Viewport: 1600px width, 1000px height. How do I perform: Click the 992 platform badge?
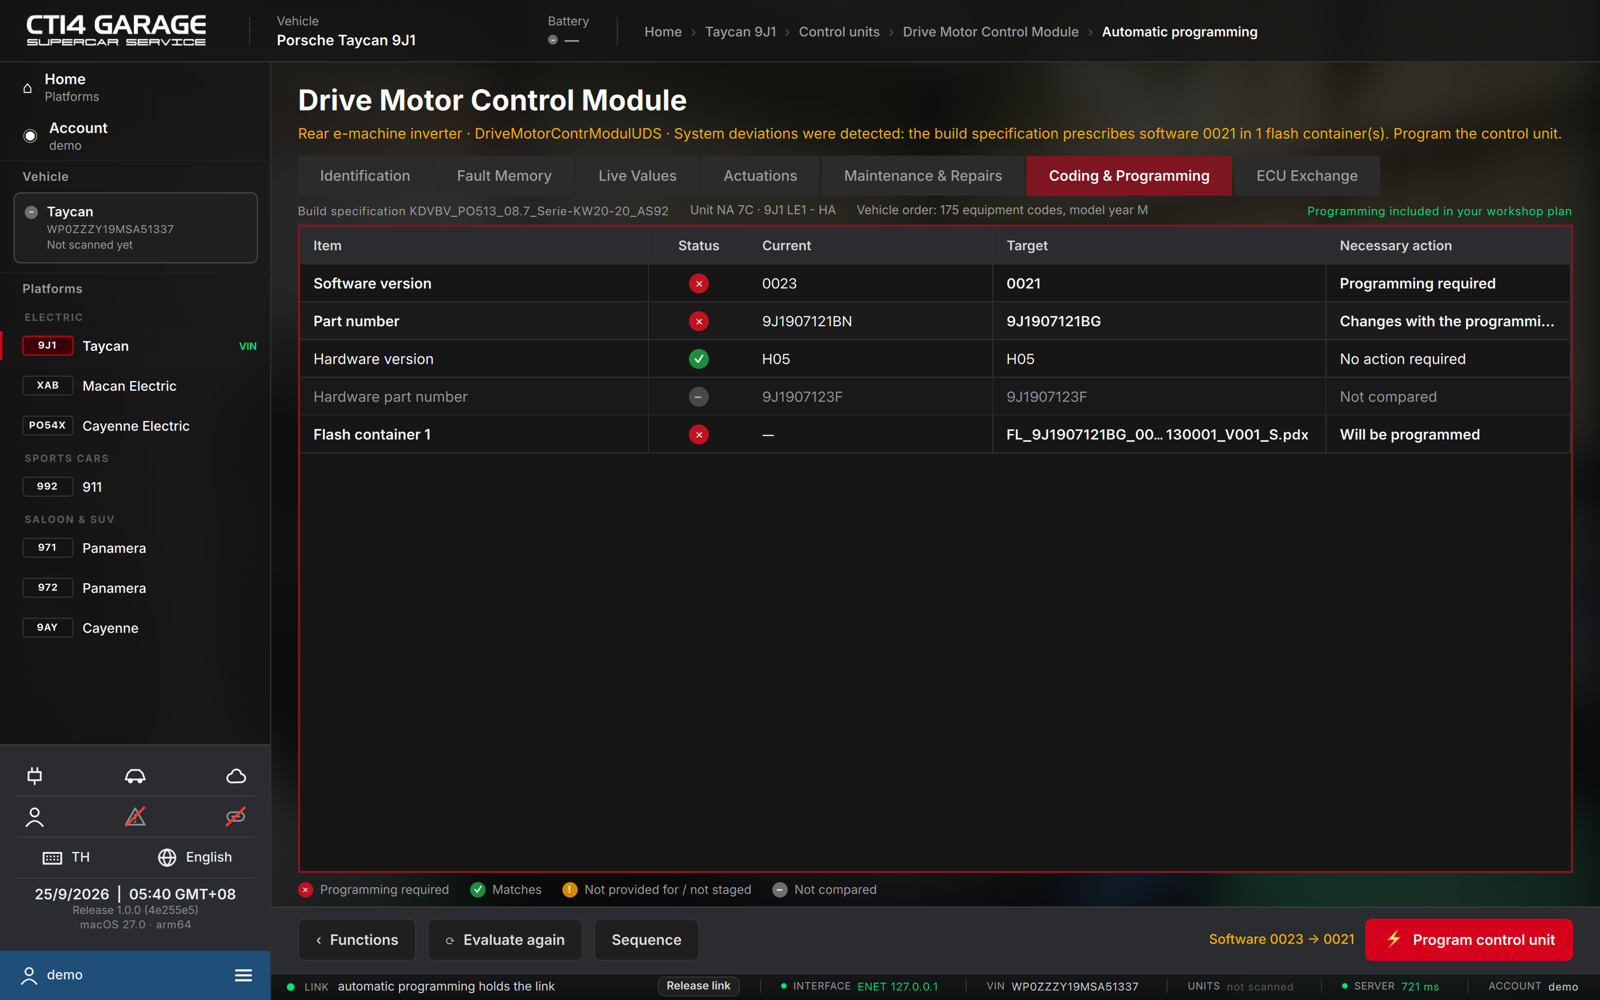[x=47, y=487]
